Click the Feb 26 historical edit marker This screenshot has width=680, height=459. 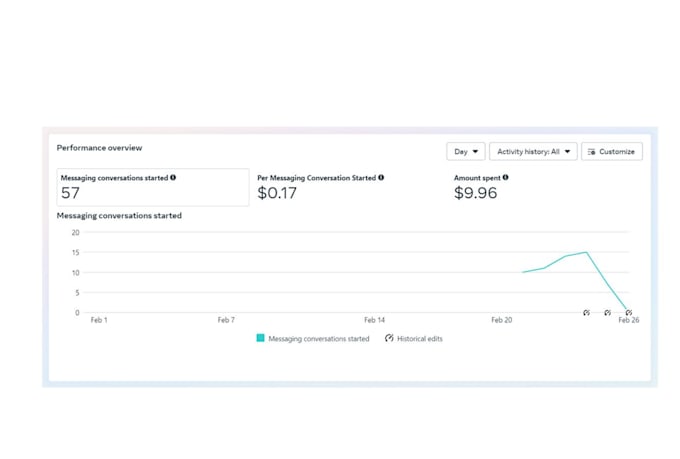629,312
